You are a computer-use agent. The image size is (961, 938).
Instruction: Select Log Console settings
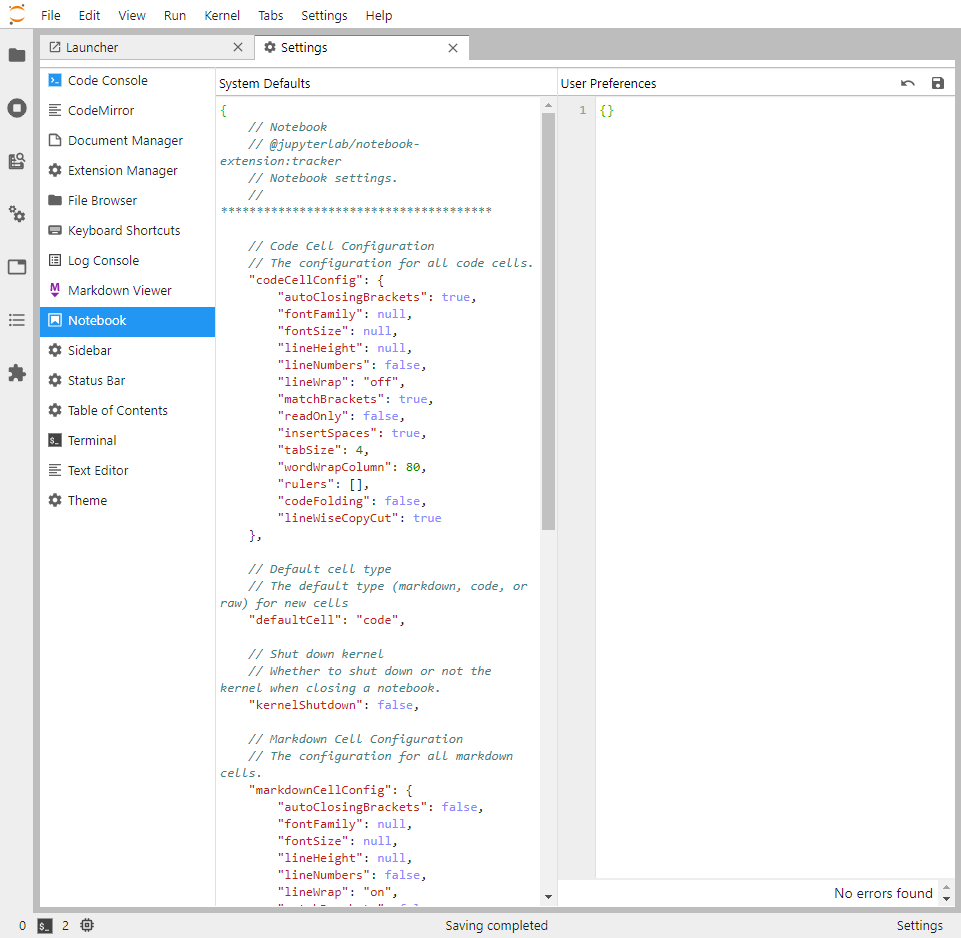pos(127,261)
